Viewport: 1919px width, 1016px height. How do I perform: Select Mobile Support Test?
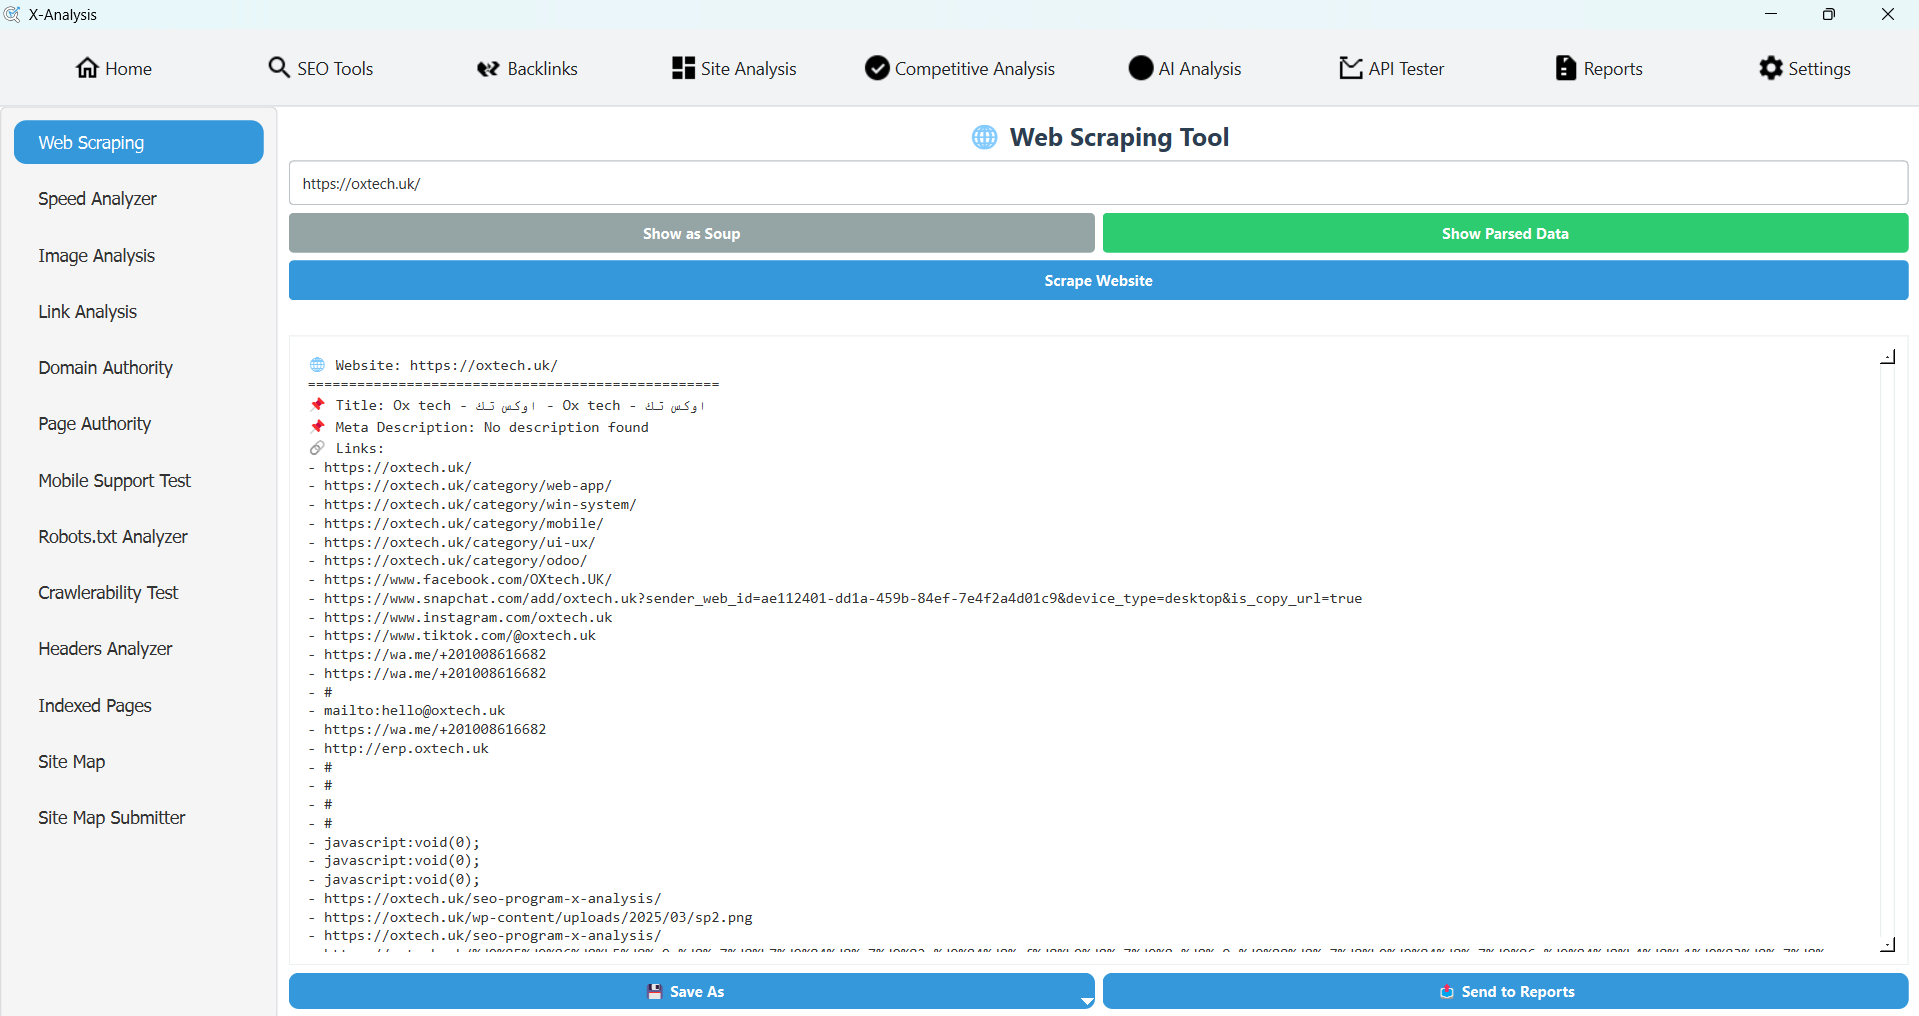(139, 480)
